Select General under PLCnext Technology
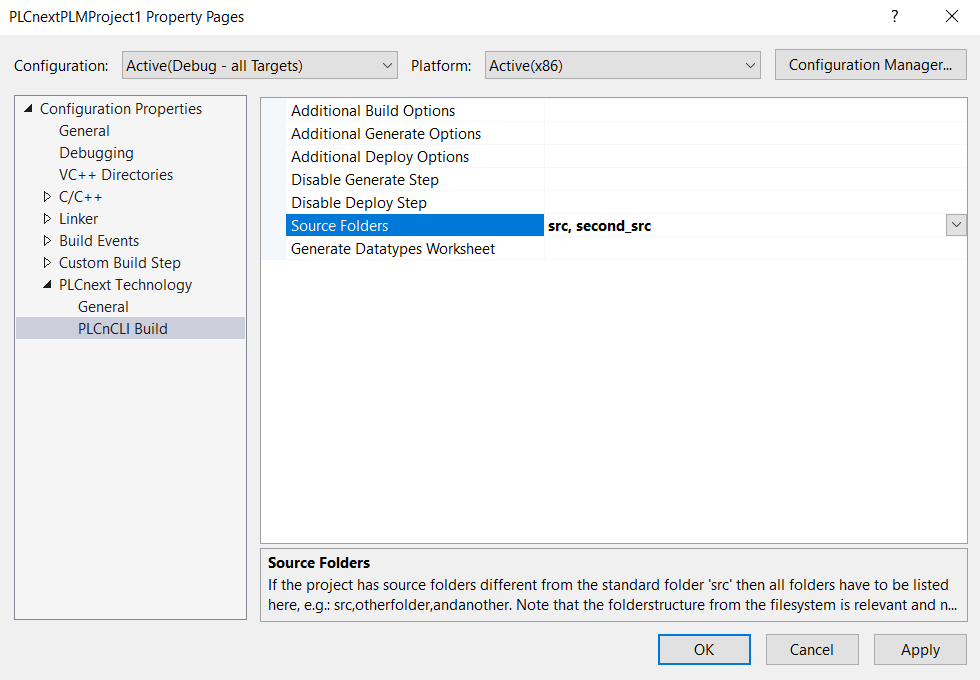This screenshot has height=680, width=980. [103, 307]
